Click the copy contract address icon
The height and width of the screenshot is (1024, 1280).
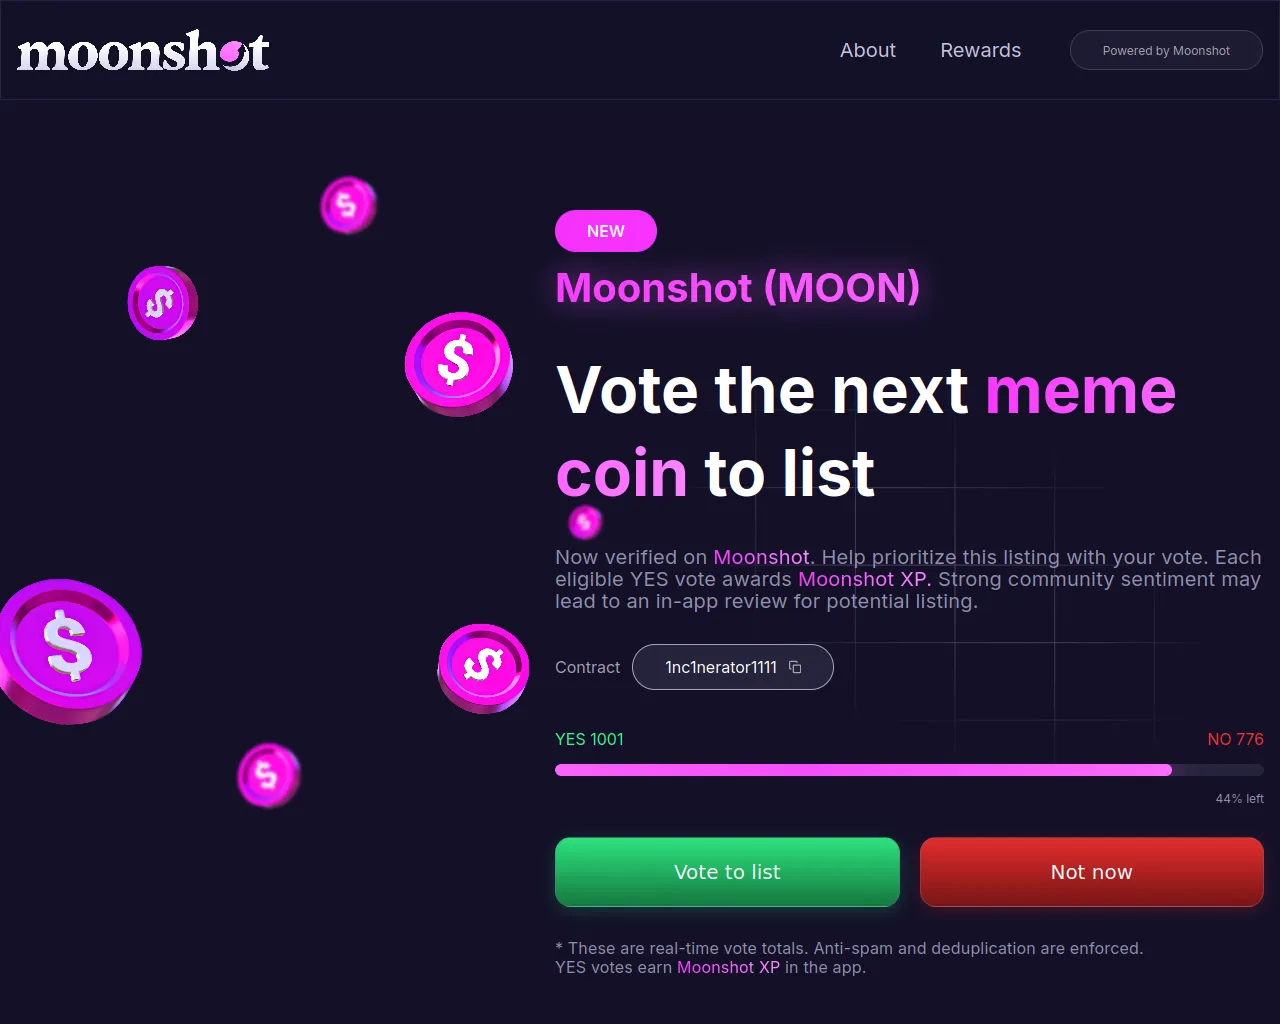pos(795,667)
